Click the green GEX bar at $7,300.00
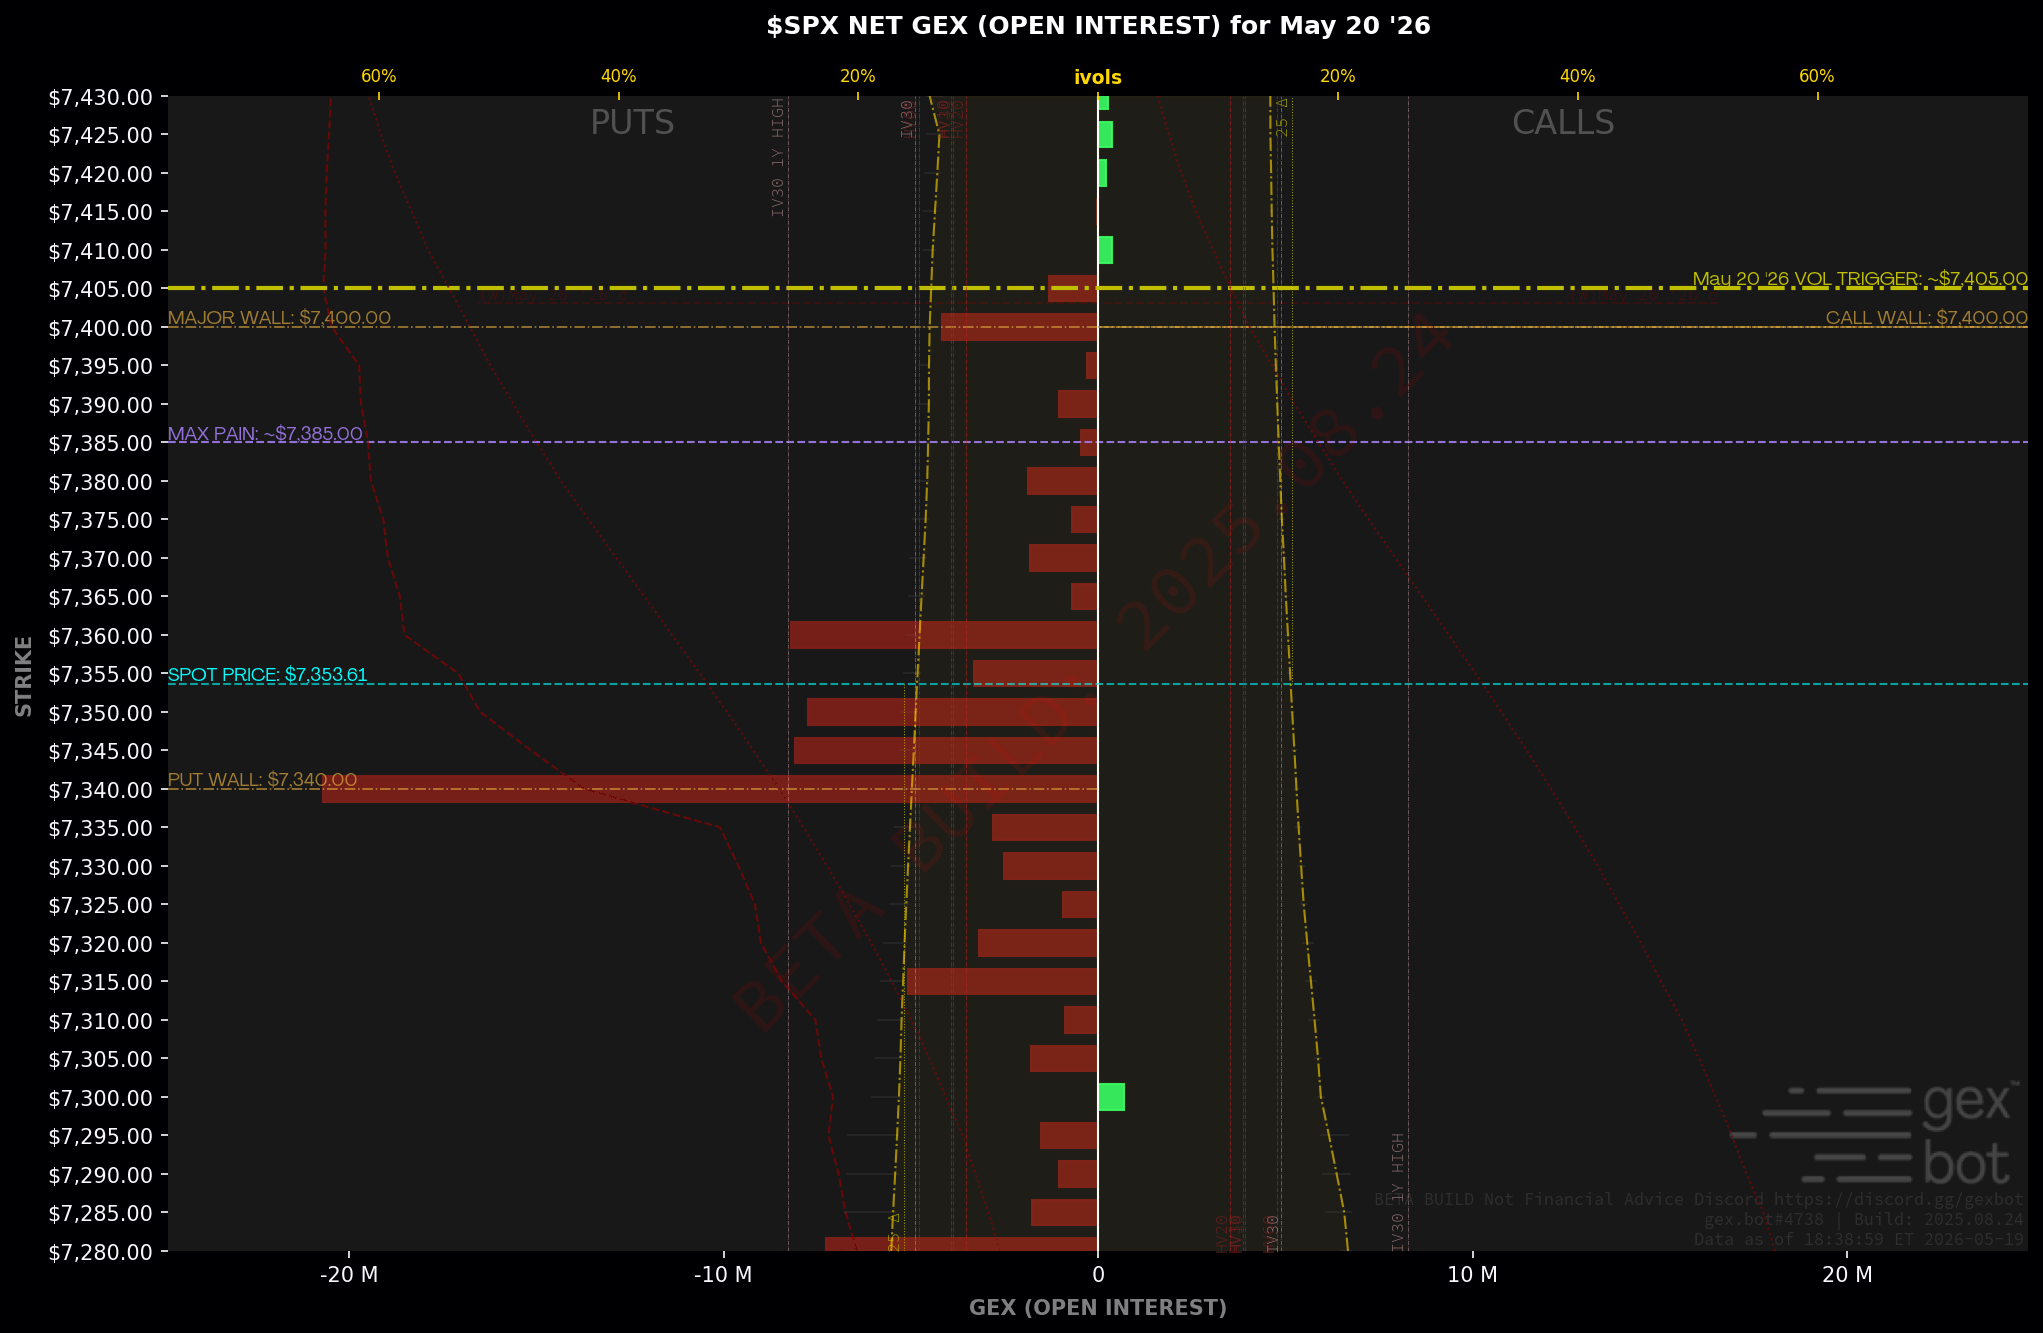The image size is (2043, 1333). tap(1111, 1097)
